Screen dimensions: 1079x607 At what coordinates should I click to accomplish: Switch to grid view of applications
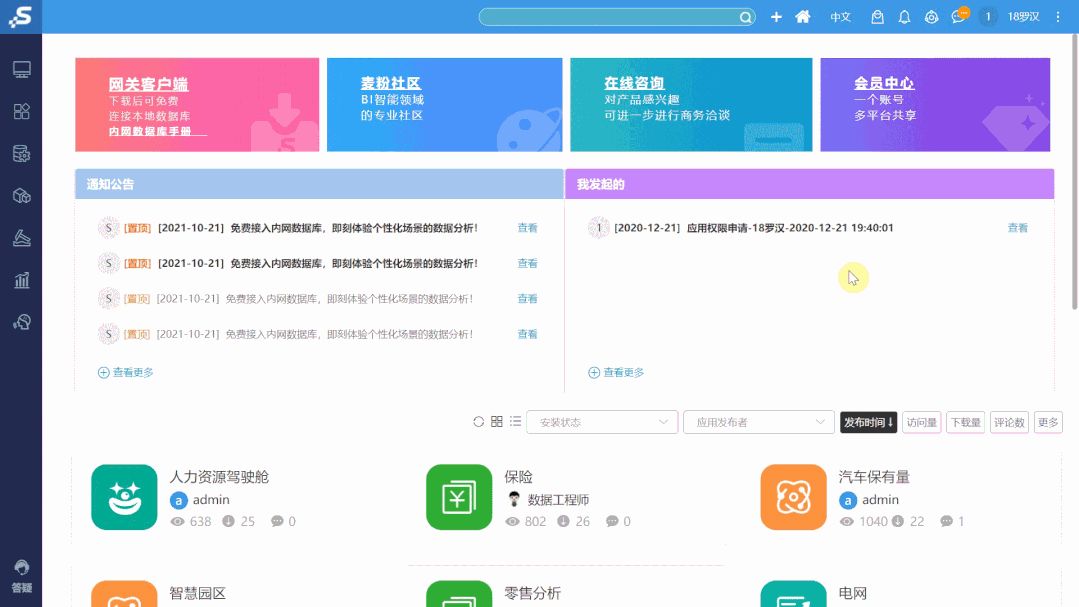coord(497,421)
